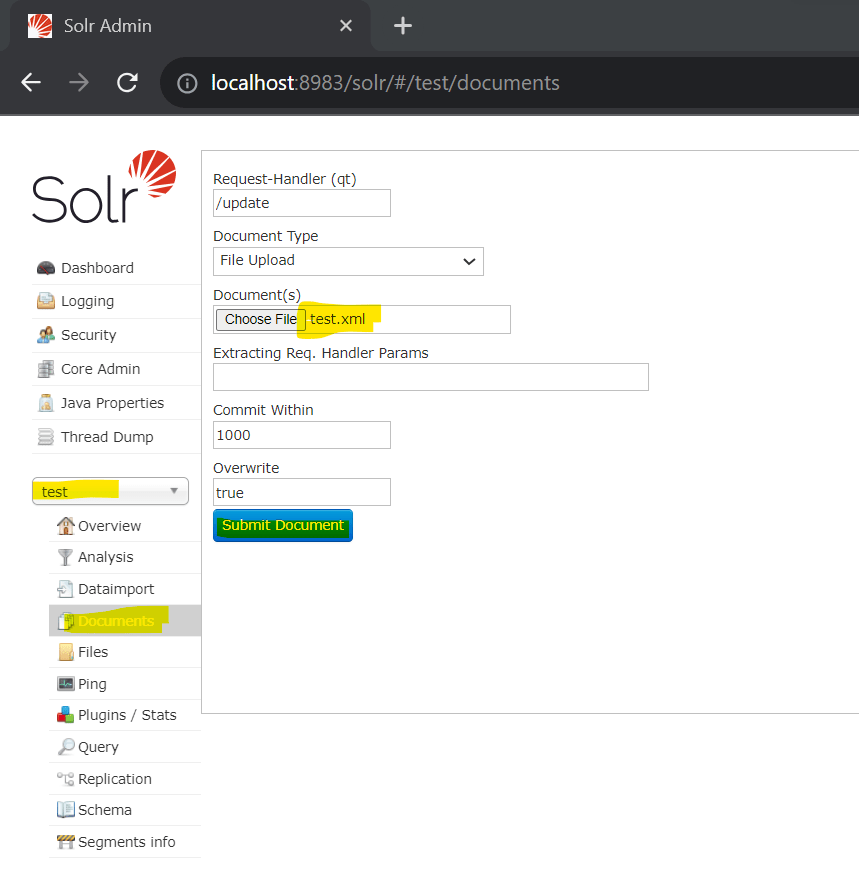Open the Dashboard page
Screen dimensions: 859x880
97,268
